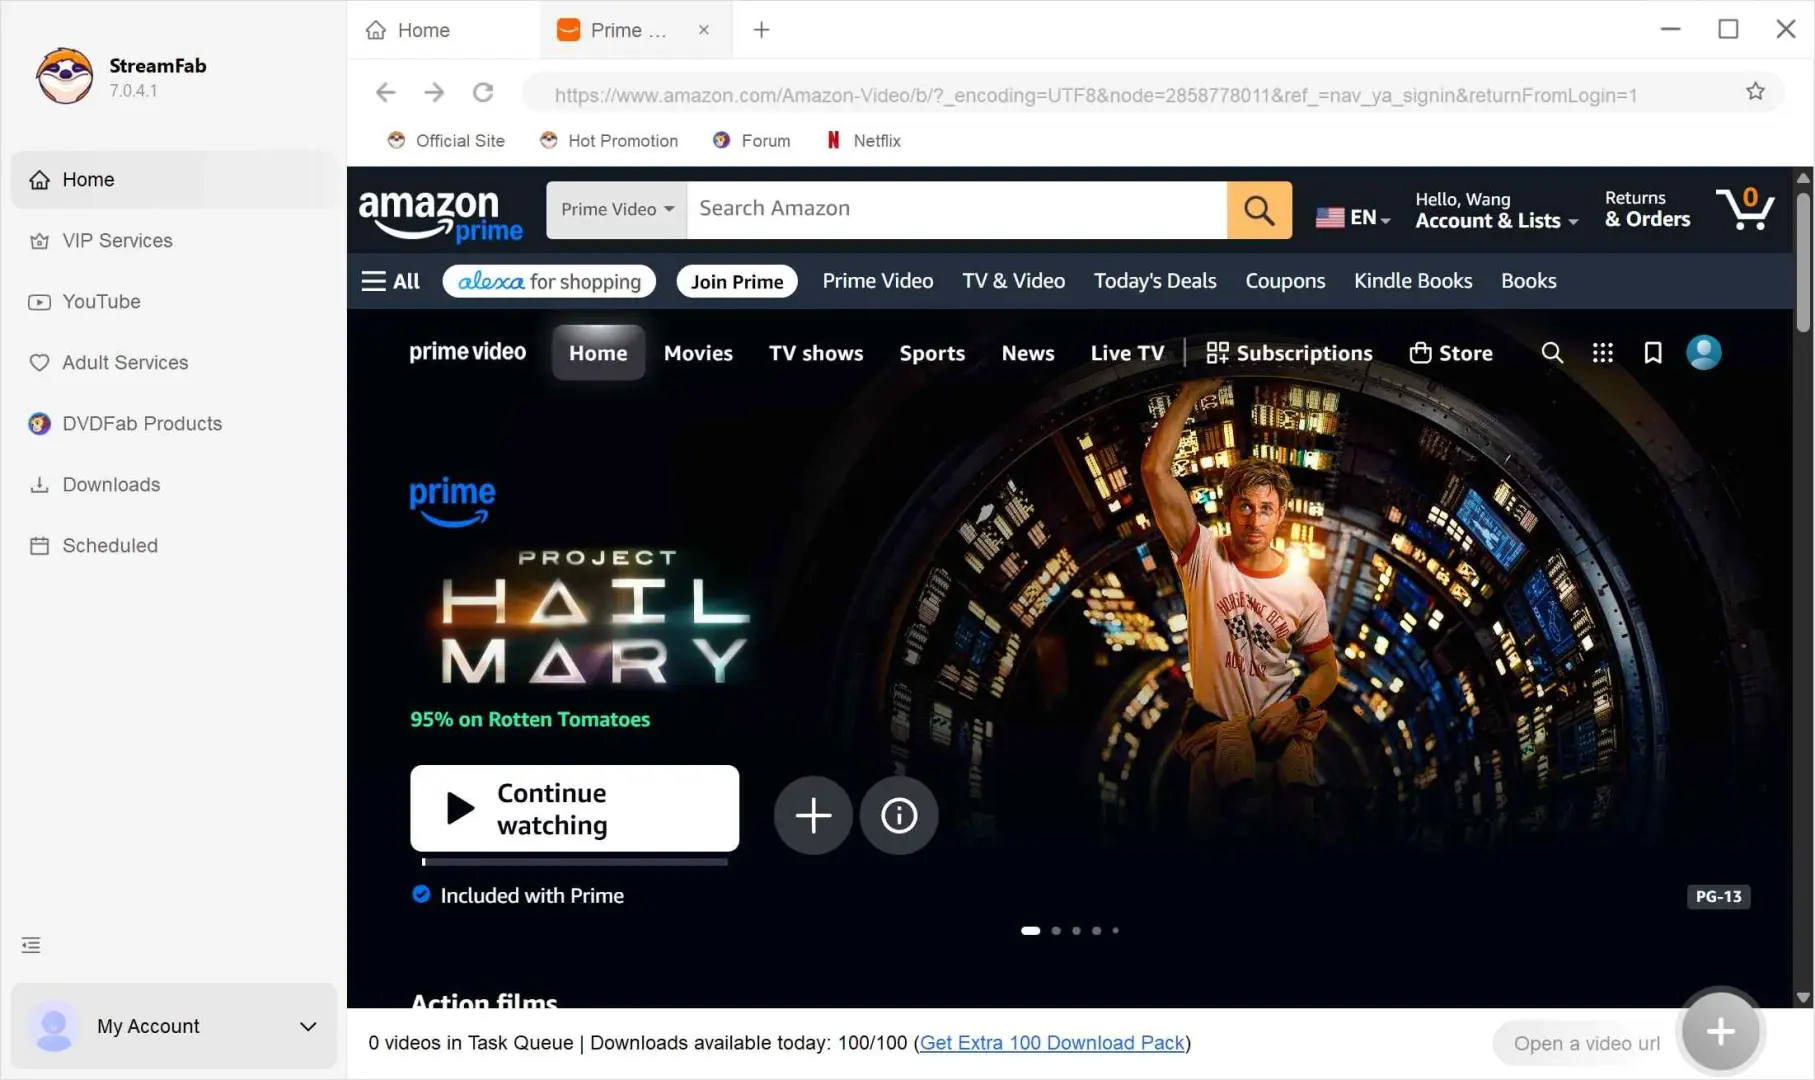Show details with the info icon
This screenshot has height=1080, width=1815.
point(899,816)
